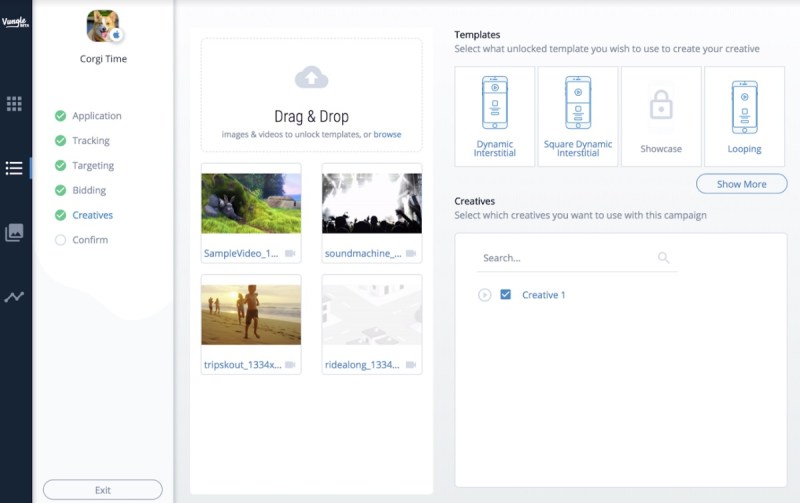Image resolution: width=800 pixels, height=503 pixels.
Task: Go to the Bidding step
Action: pos(81,190)
